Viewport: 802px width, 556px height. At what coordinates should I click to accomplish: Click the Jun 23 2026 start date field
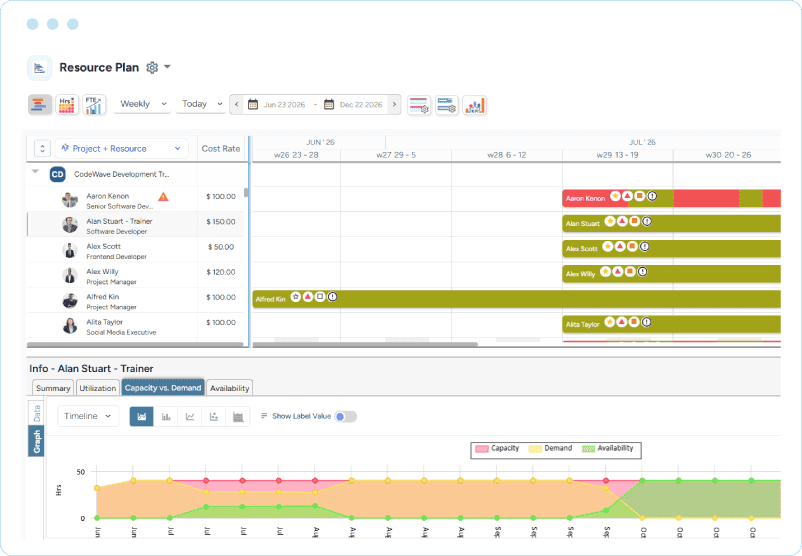coord(284,104)
